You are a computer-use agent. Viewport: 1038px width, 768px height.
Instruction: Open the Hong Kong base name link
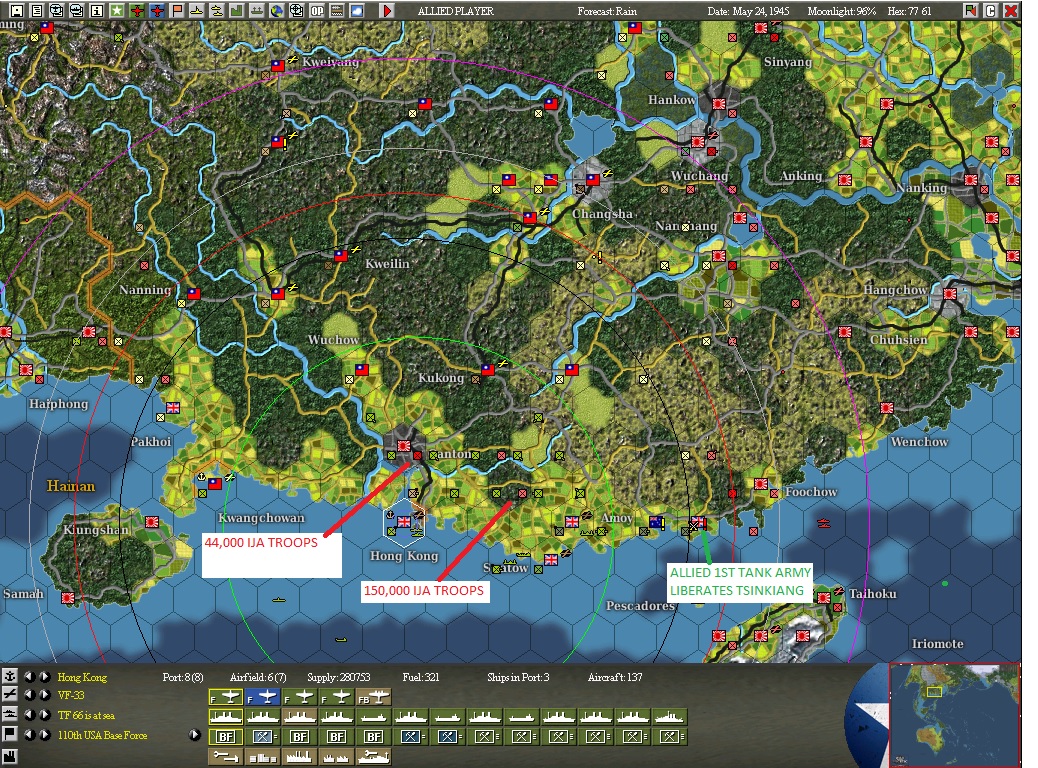pos(82,677)
